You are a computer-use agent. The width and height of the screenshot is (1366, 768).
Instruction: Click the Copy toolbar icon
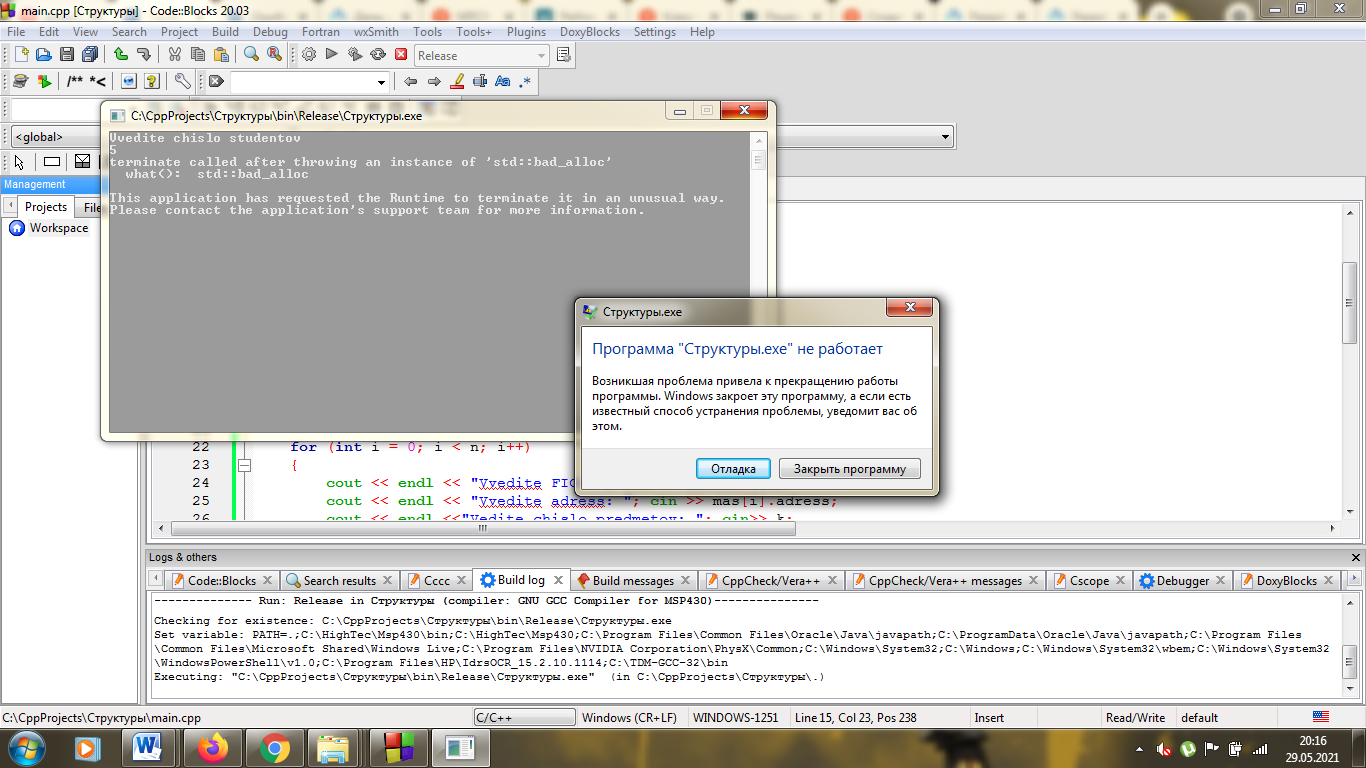(197, 55)
